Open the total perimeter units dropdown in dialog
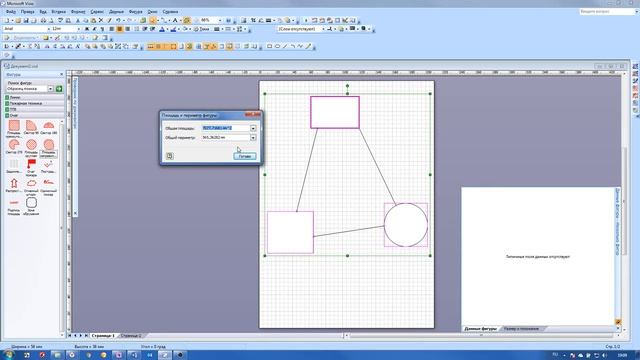The height and width of the screenshot is (360, 640). pyautogui.click(x=253, y=138)
